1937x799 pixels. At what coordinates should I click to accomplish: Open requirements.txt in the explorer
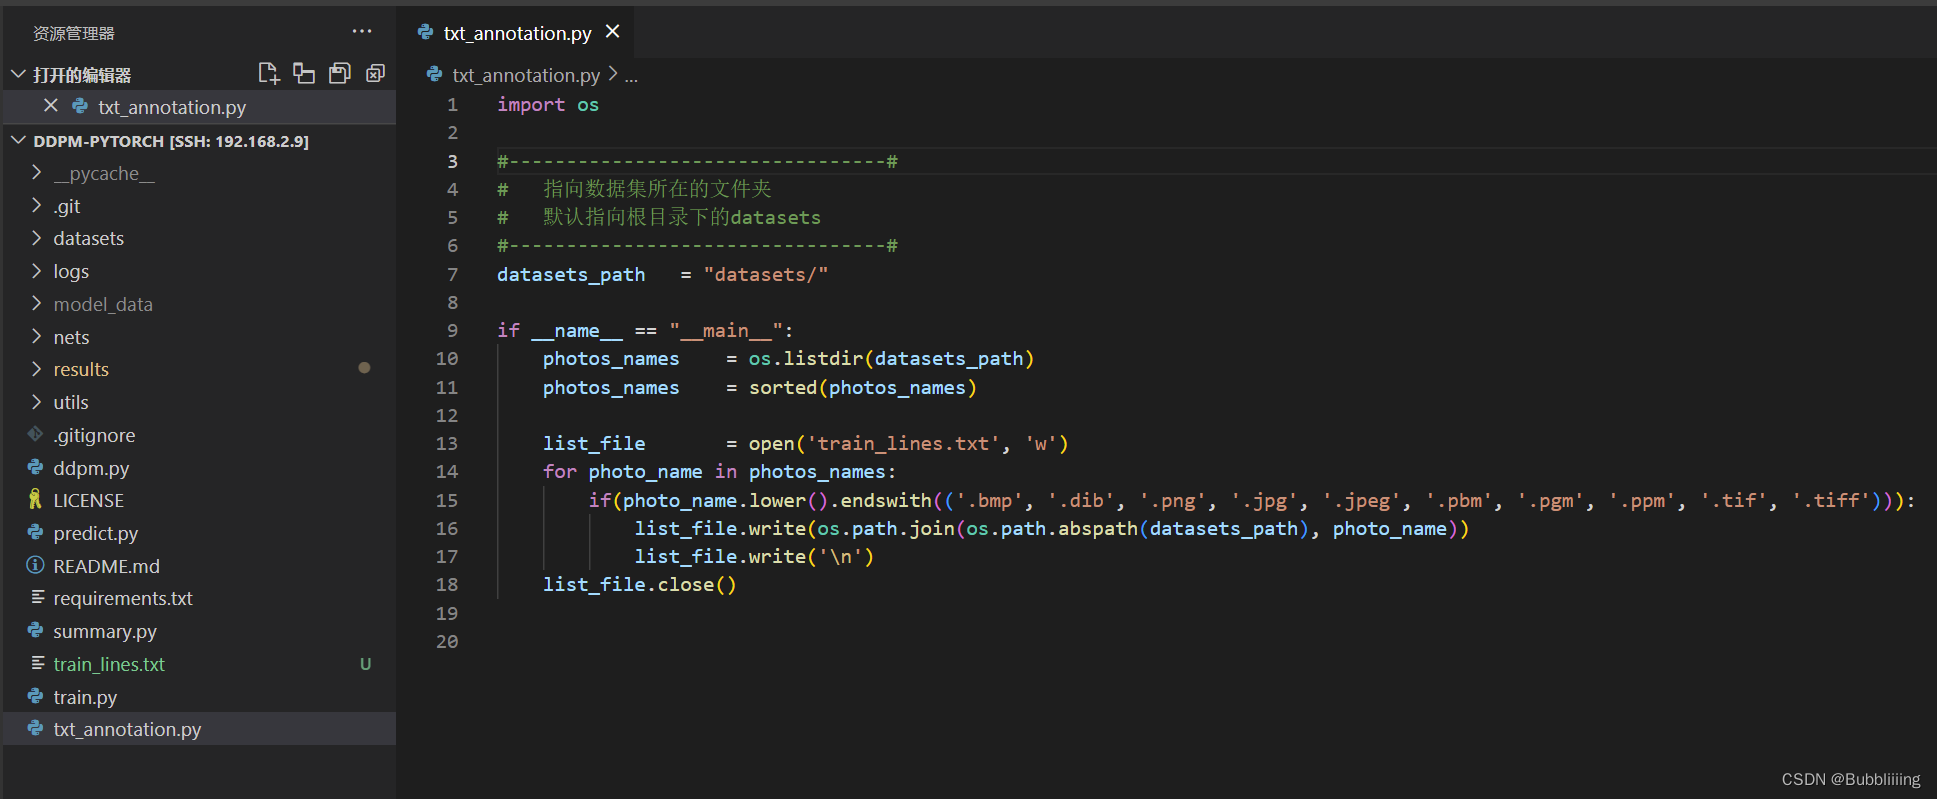pos(200,598)
